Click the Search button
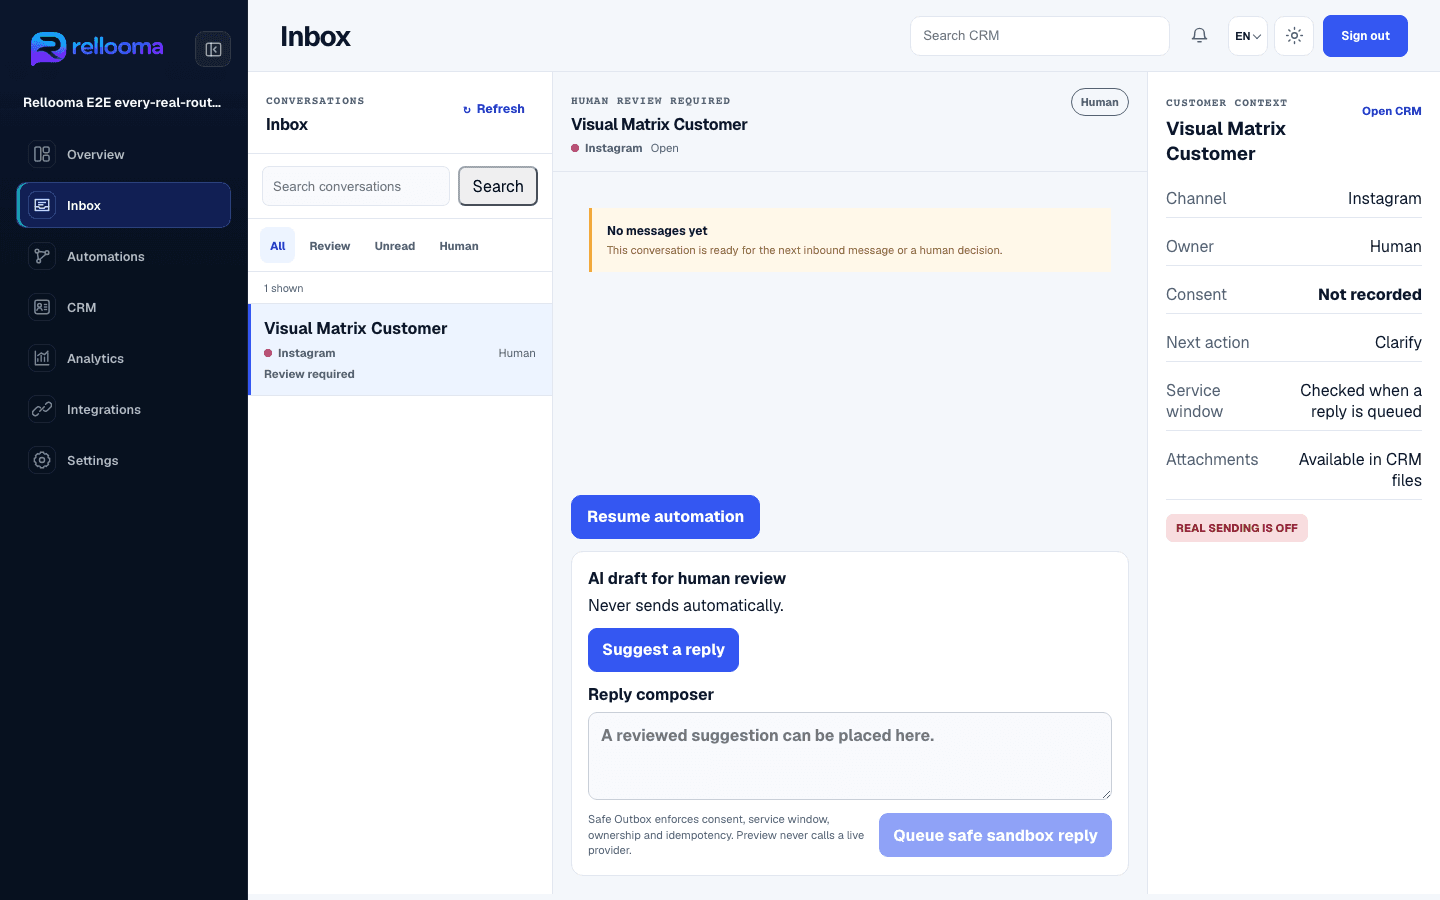Screen dimensions: 1440x900 (x=498, y=186)
